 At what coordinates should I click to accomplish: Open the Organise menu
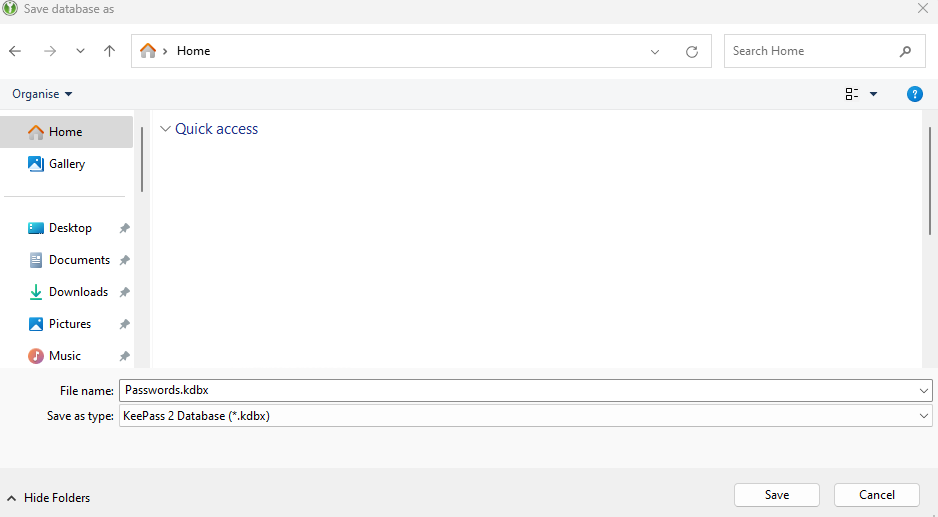[42, 94]
